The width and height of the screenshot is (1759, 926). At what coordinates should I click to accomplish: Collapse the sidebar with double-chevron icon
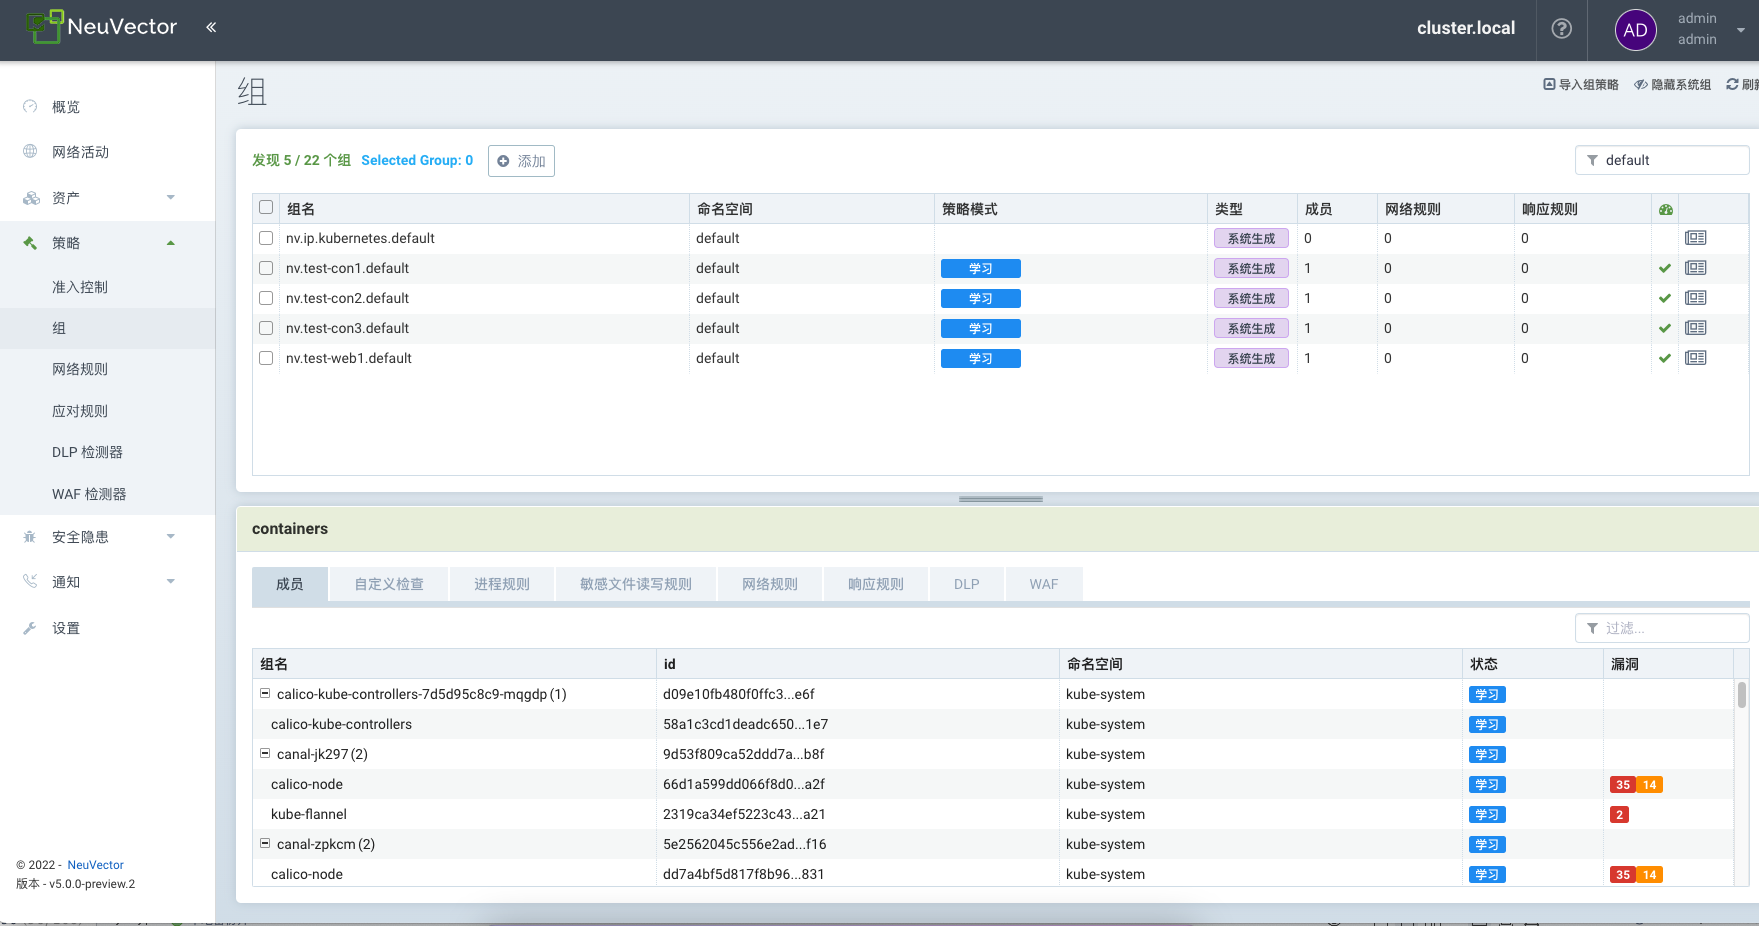(211, 27)
